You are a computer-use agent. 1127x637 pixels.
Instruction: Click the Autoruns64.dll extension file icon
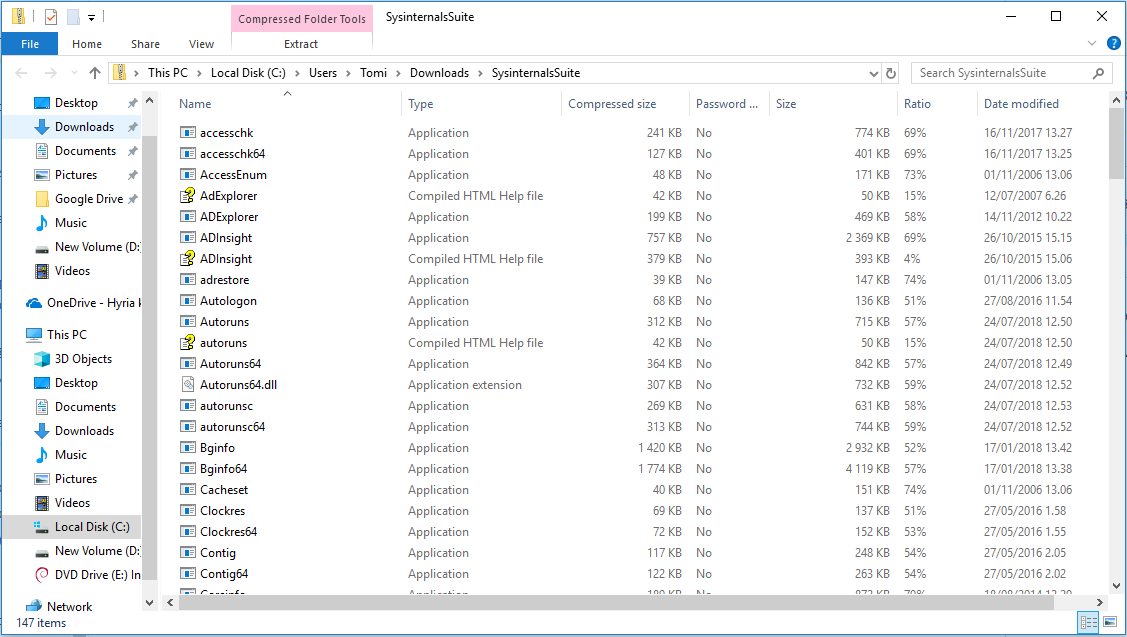point(188,385)
